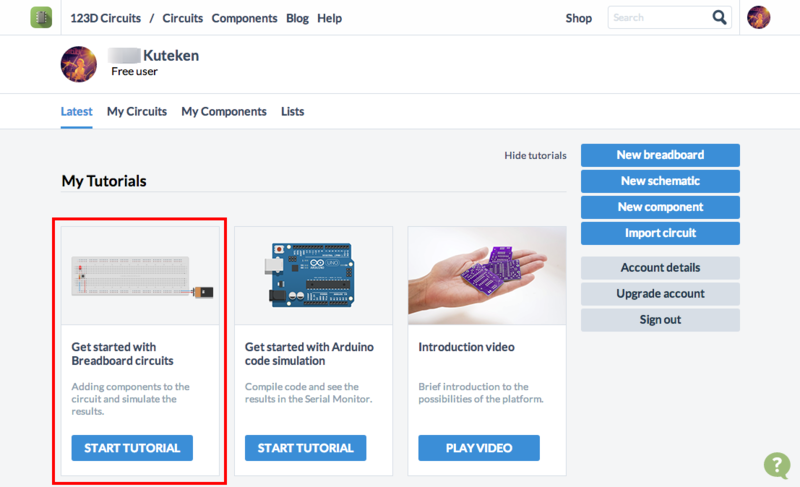Click the search magnifier icon
The height and width of the screenshot is (487, 800).
[719, 18]
